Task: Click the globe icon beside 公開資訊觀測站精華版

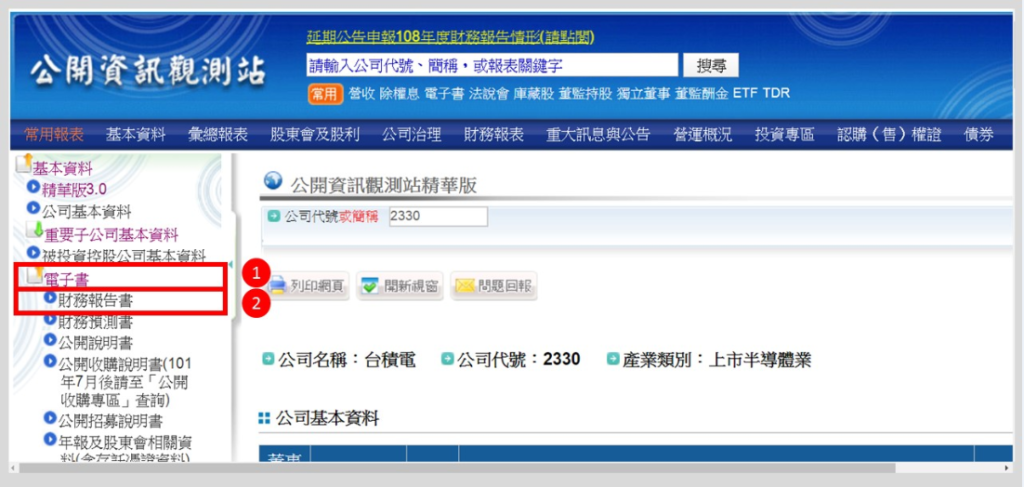Action: [273, 180]
